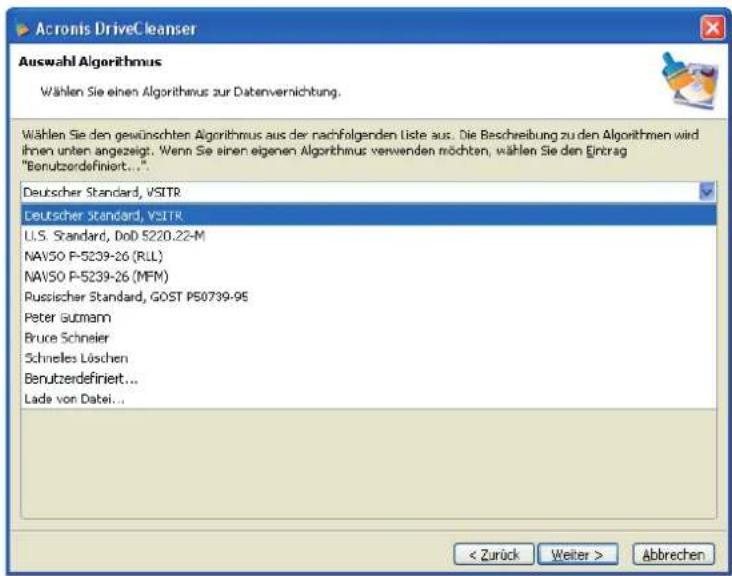Click the Acronis title bar logo icon
The height and width of the screenshot is (576, 732).
pos(22,29)
